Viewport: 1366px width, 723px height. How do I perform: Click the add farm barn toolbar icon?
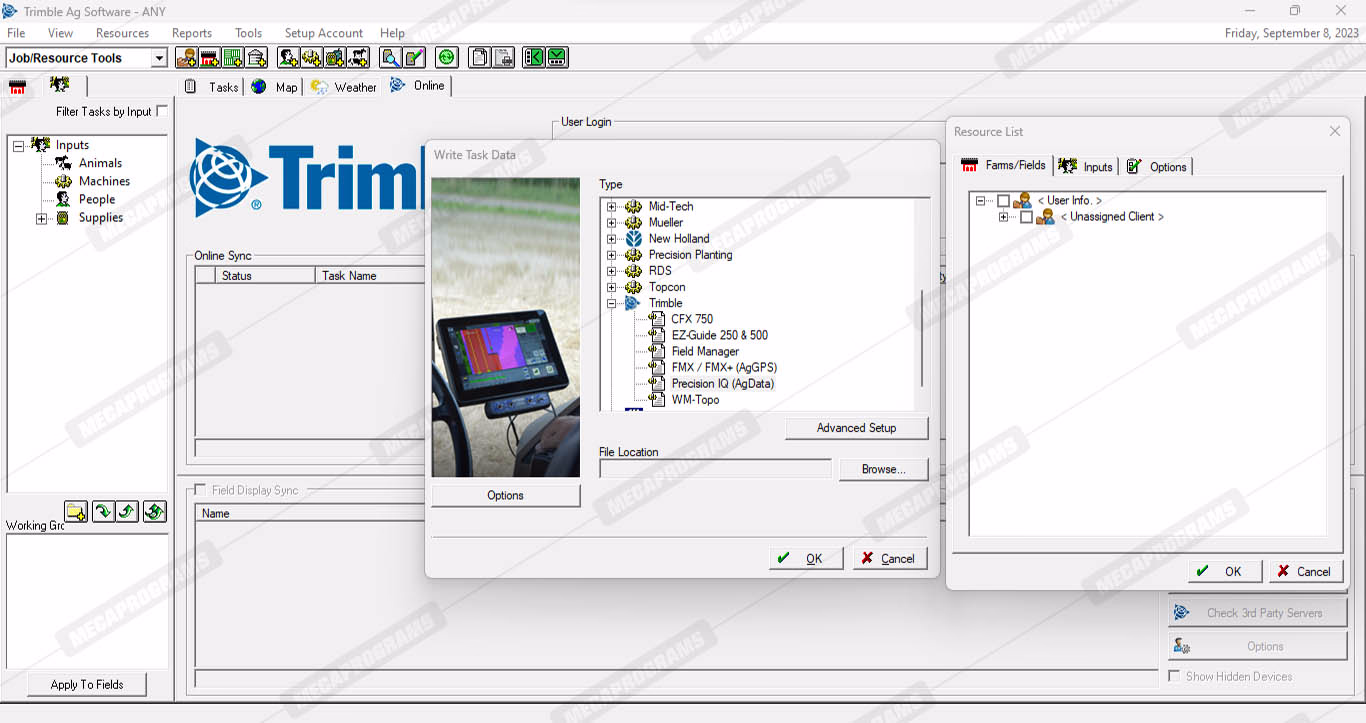click(209, 58)
